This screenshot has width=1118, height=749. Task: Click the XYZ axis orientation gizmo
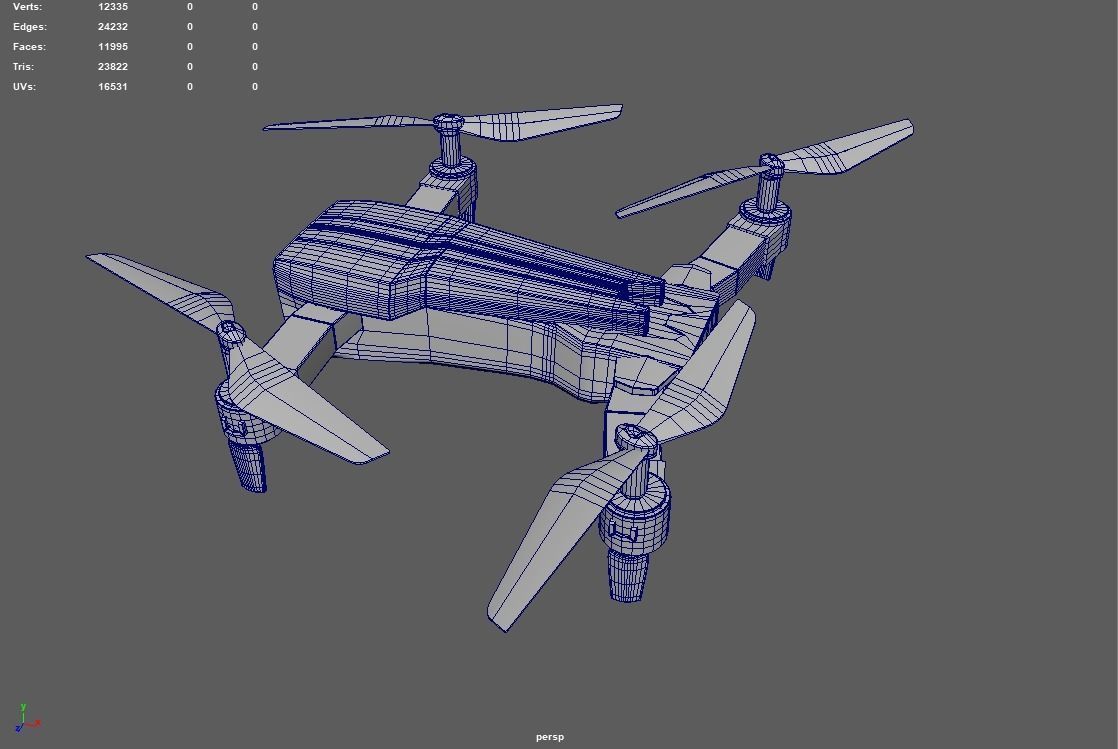click(x=26, y=718)
